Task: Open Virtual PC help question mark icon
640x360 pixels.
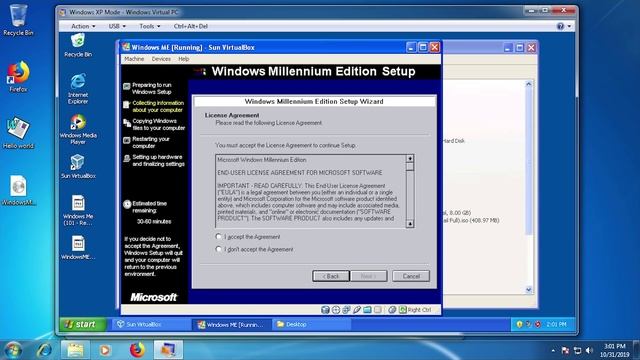Action: click(560, 26)
